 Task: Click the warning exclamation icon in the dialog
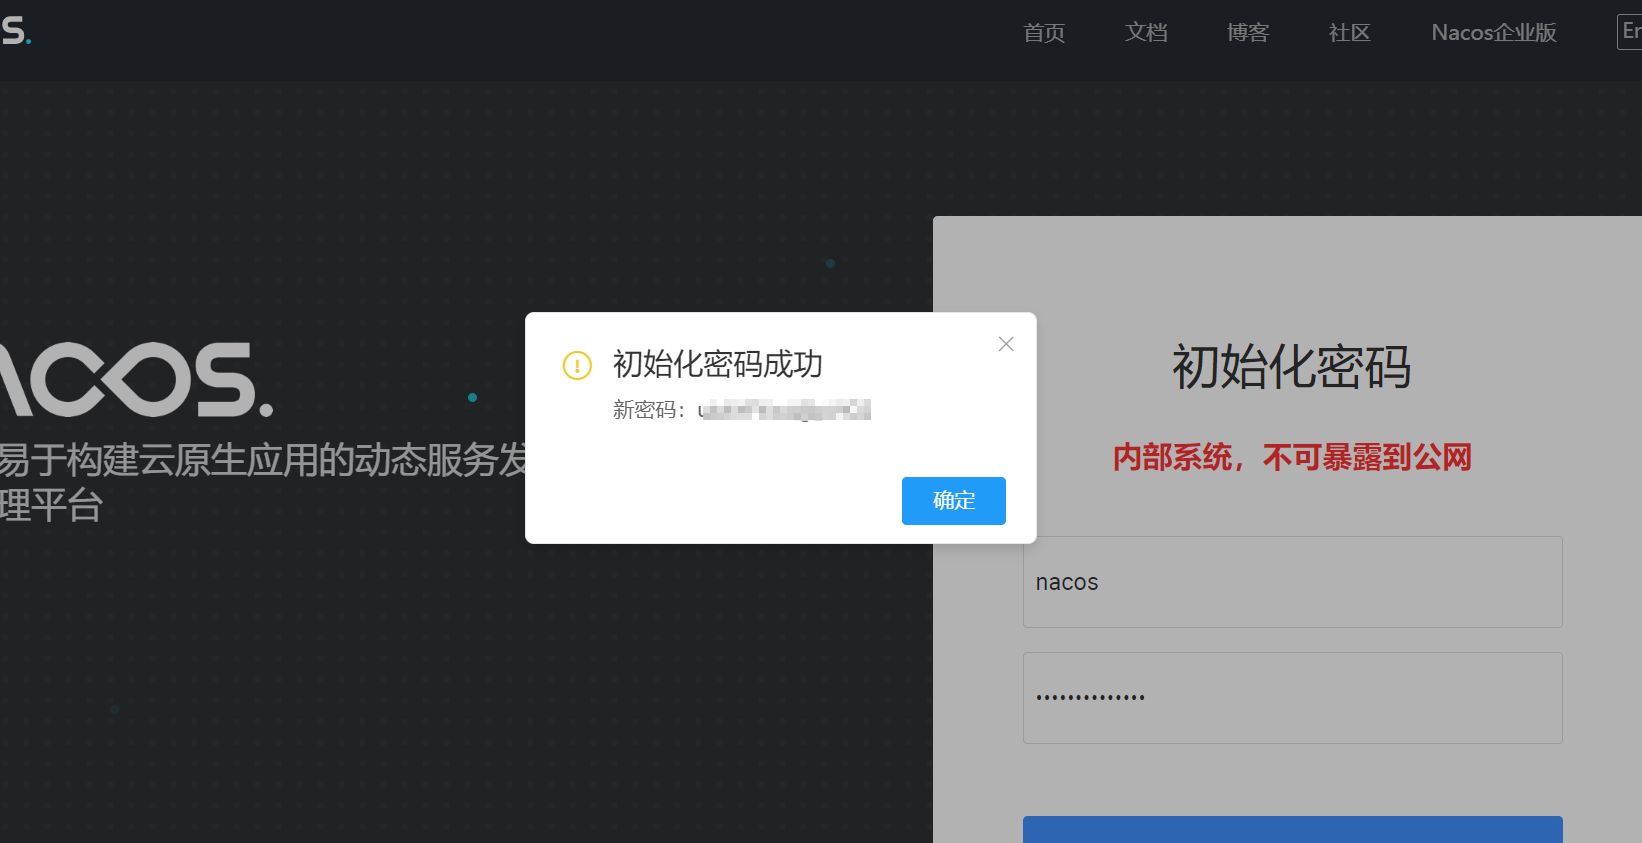pos(577,365)
